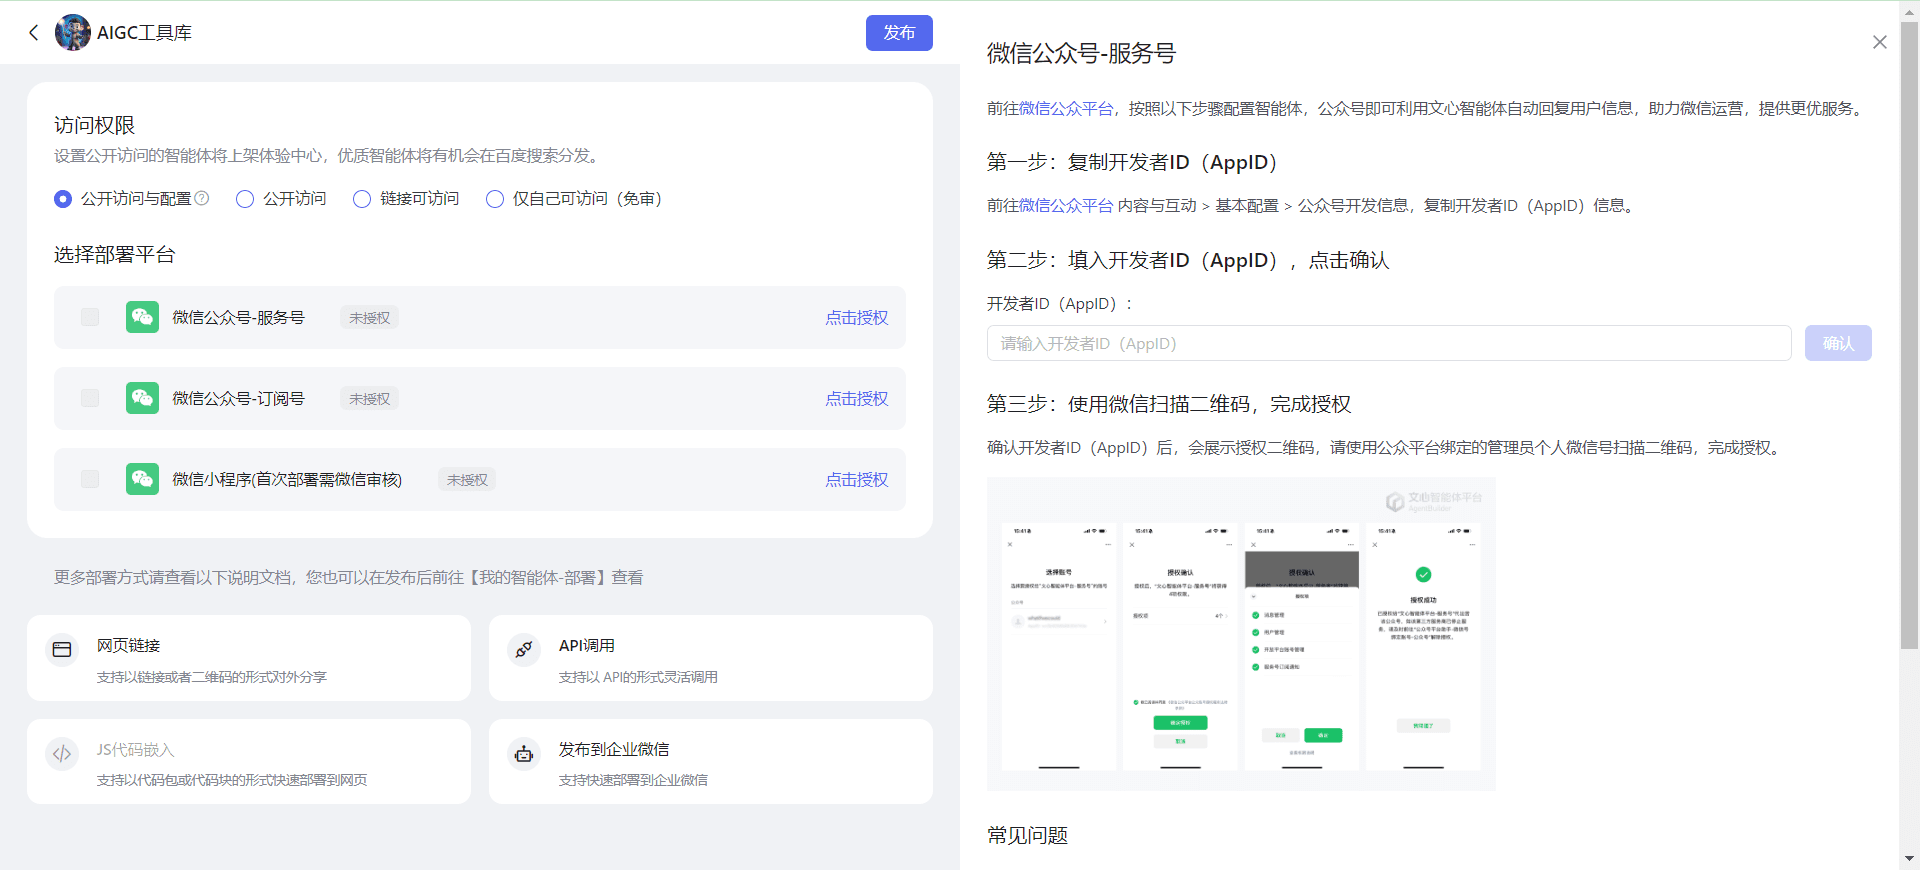Click the scrollbar down arrow

(x=1909, y=859)
